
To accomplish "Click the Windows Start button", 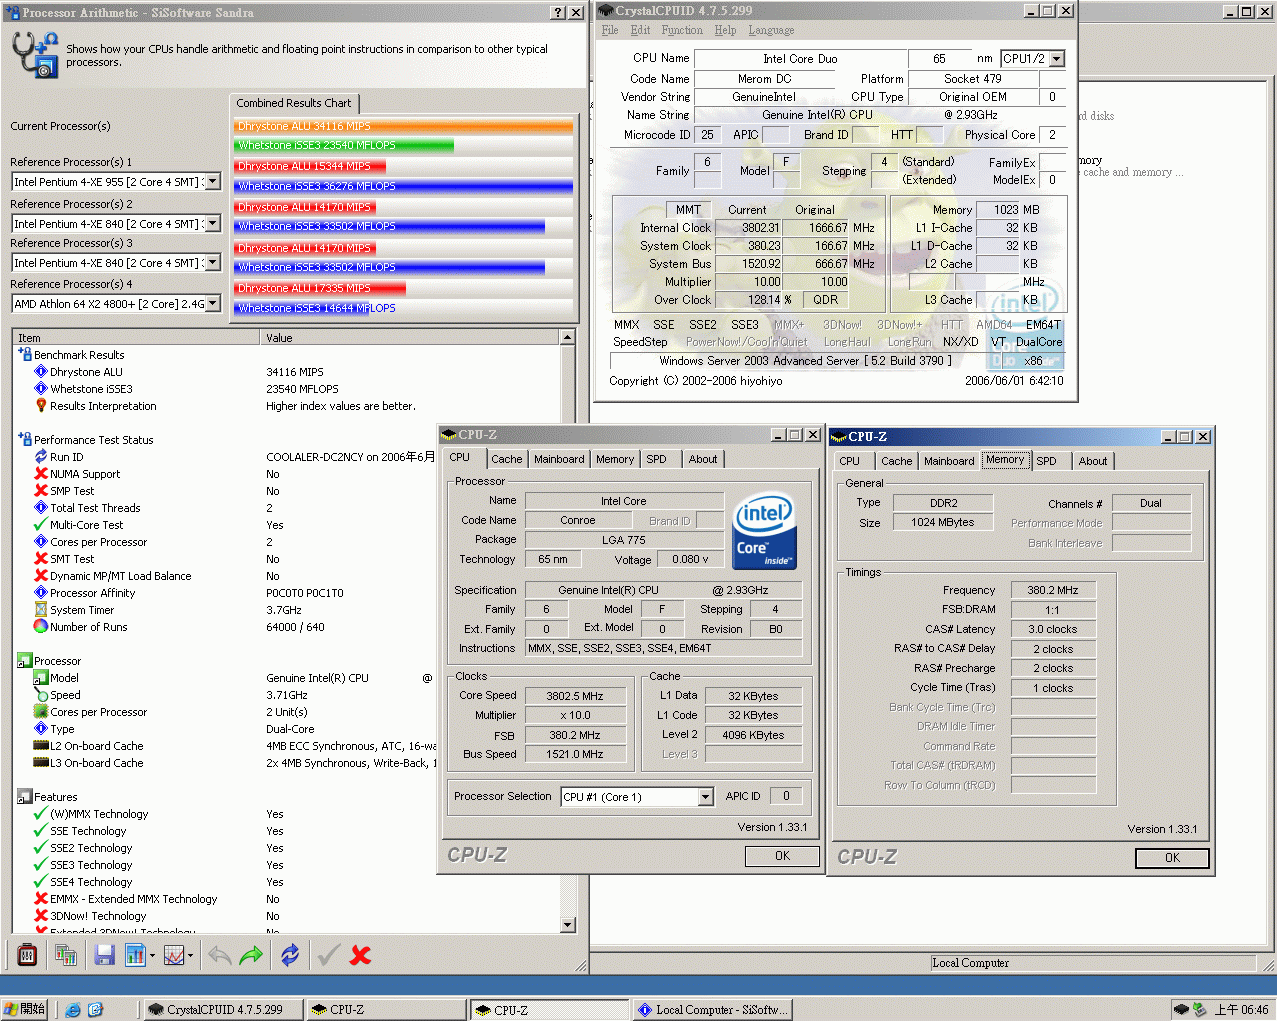I will pyautogui.click(x=24, y=1009).
